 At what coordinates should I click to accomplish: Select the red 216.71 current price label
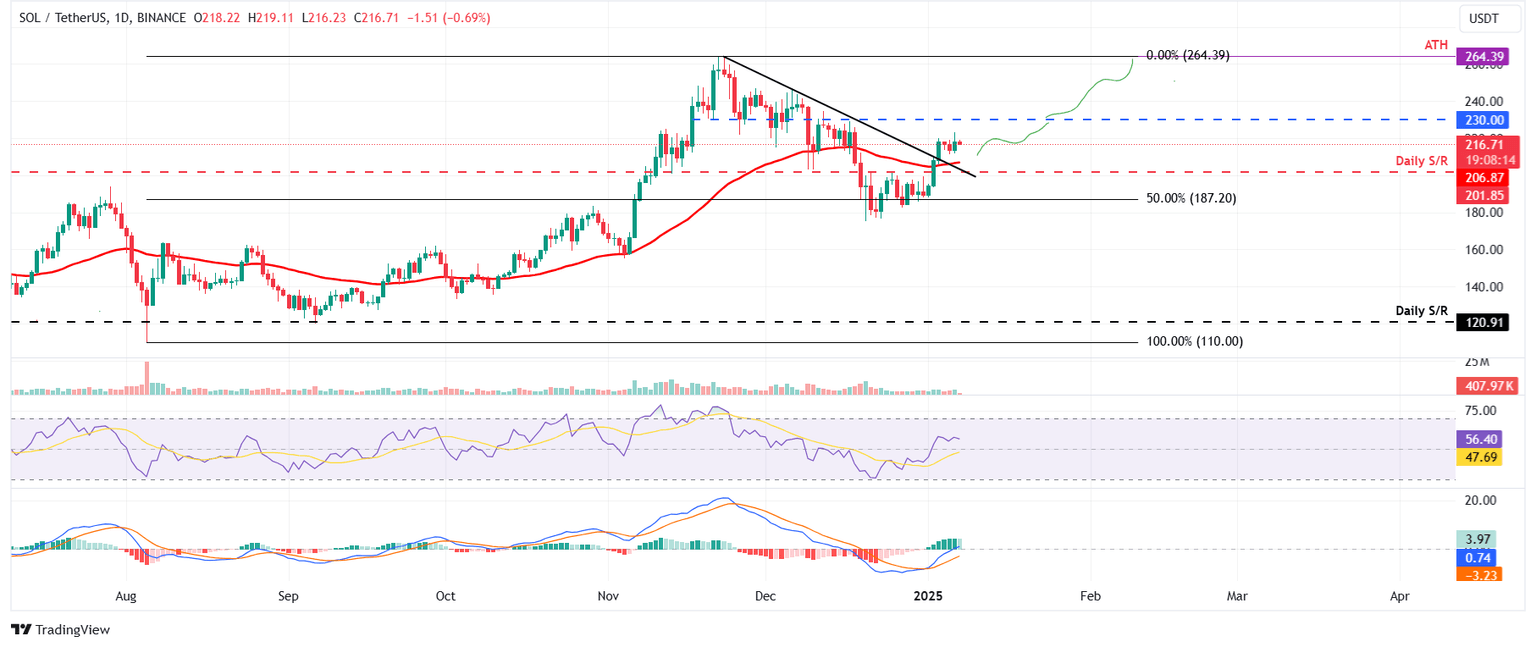pos(1483,145)
